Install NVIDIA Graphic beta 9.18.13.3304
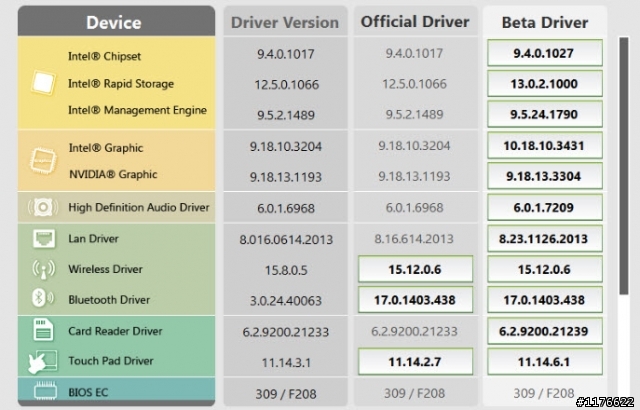Image resolution: width=640 pixels, height=410 pixels. point(544,176)
